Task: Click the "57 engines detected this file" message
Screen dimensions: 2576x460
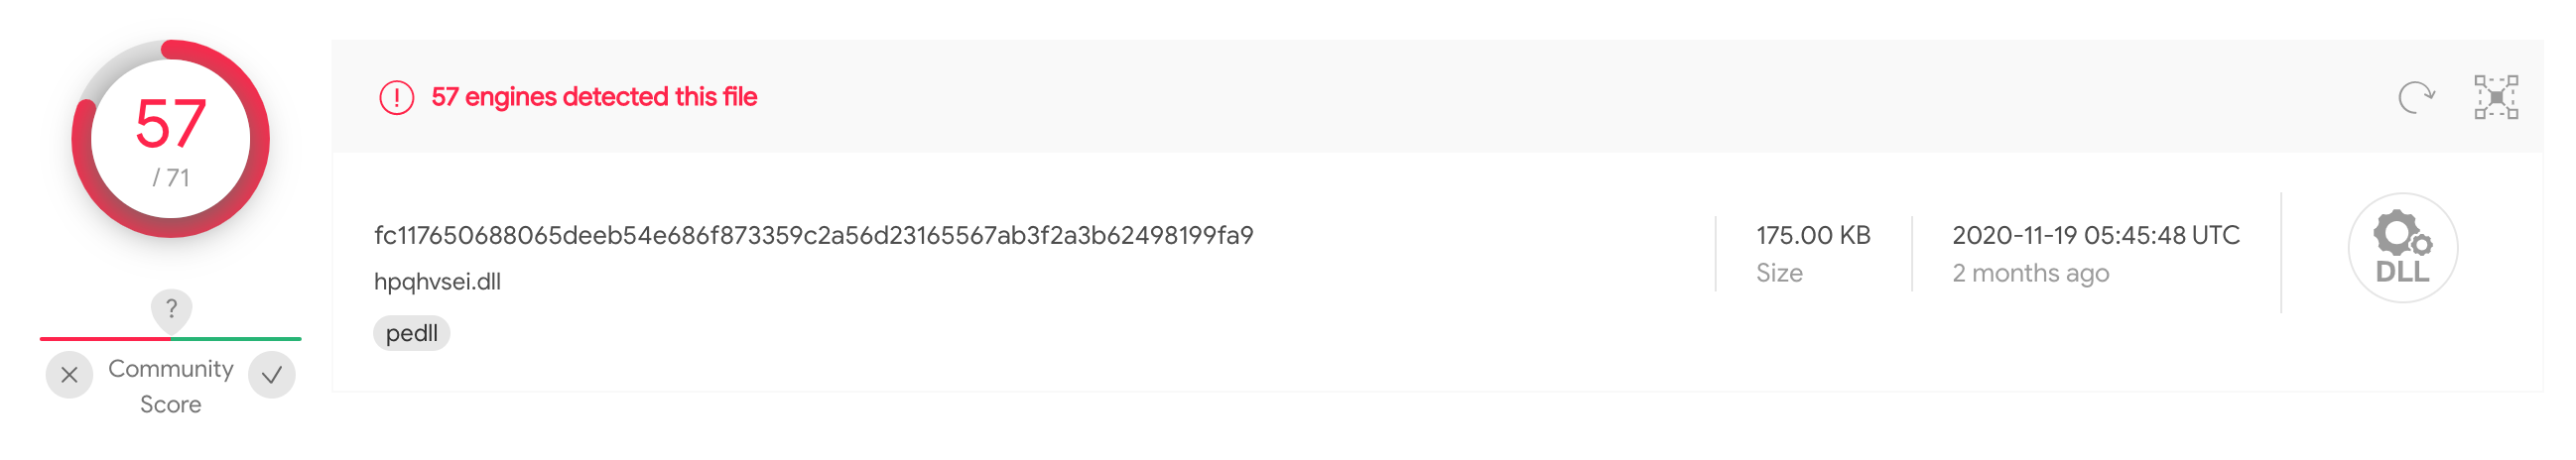Action: pyautogui.click(x=594, y=97)
